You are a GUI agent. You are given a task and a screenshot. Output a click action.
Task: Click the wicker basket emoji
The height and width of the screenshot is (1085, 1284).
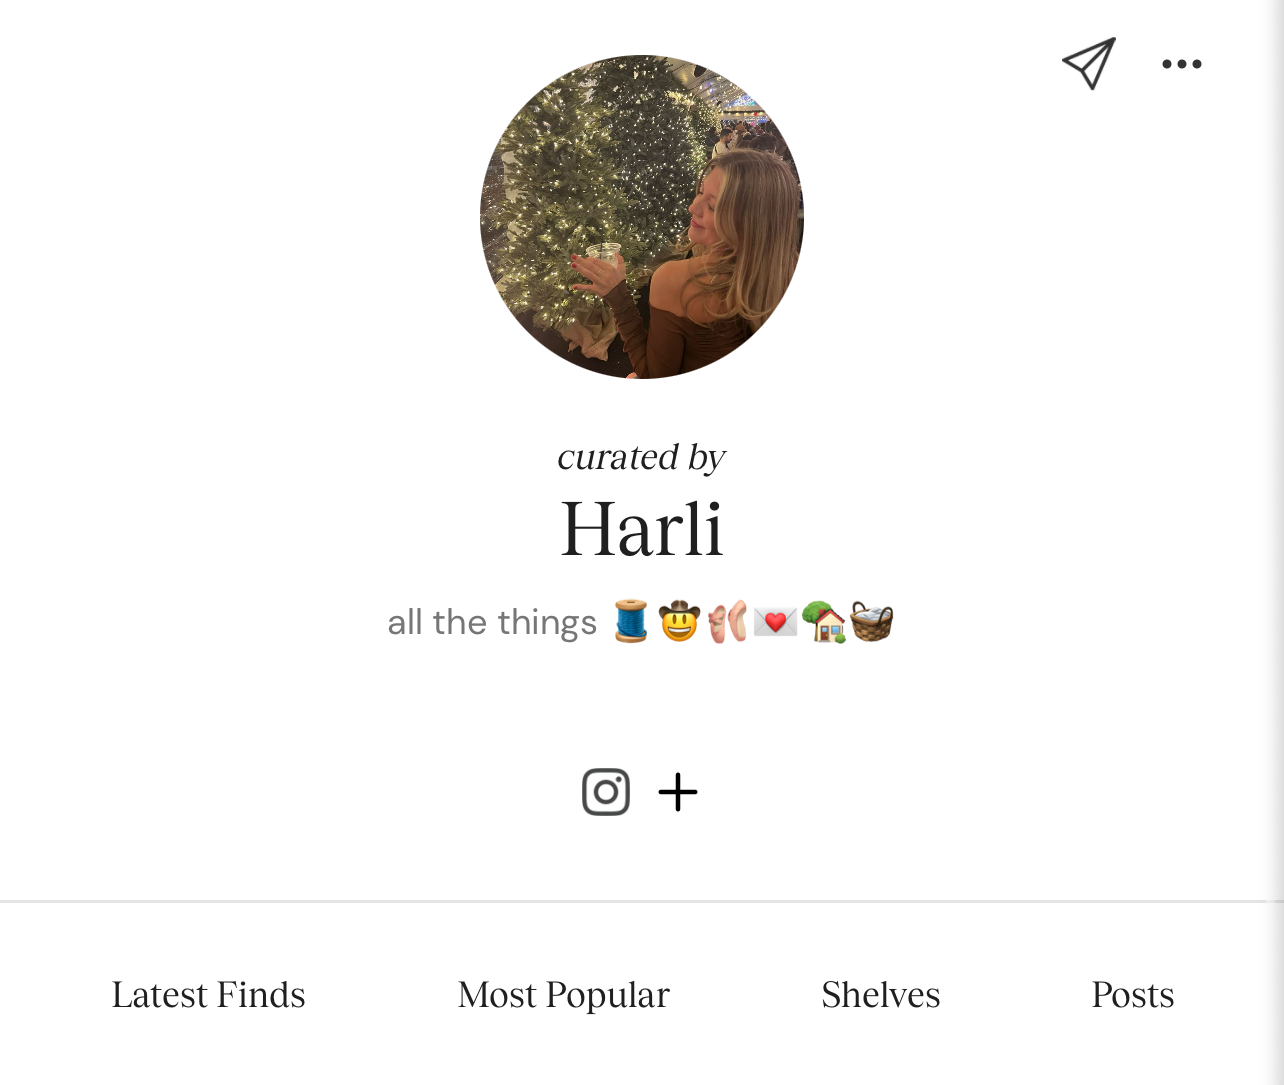871,621
